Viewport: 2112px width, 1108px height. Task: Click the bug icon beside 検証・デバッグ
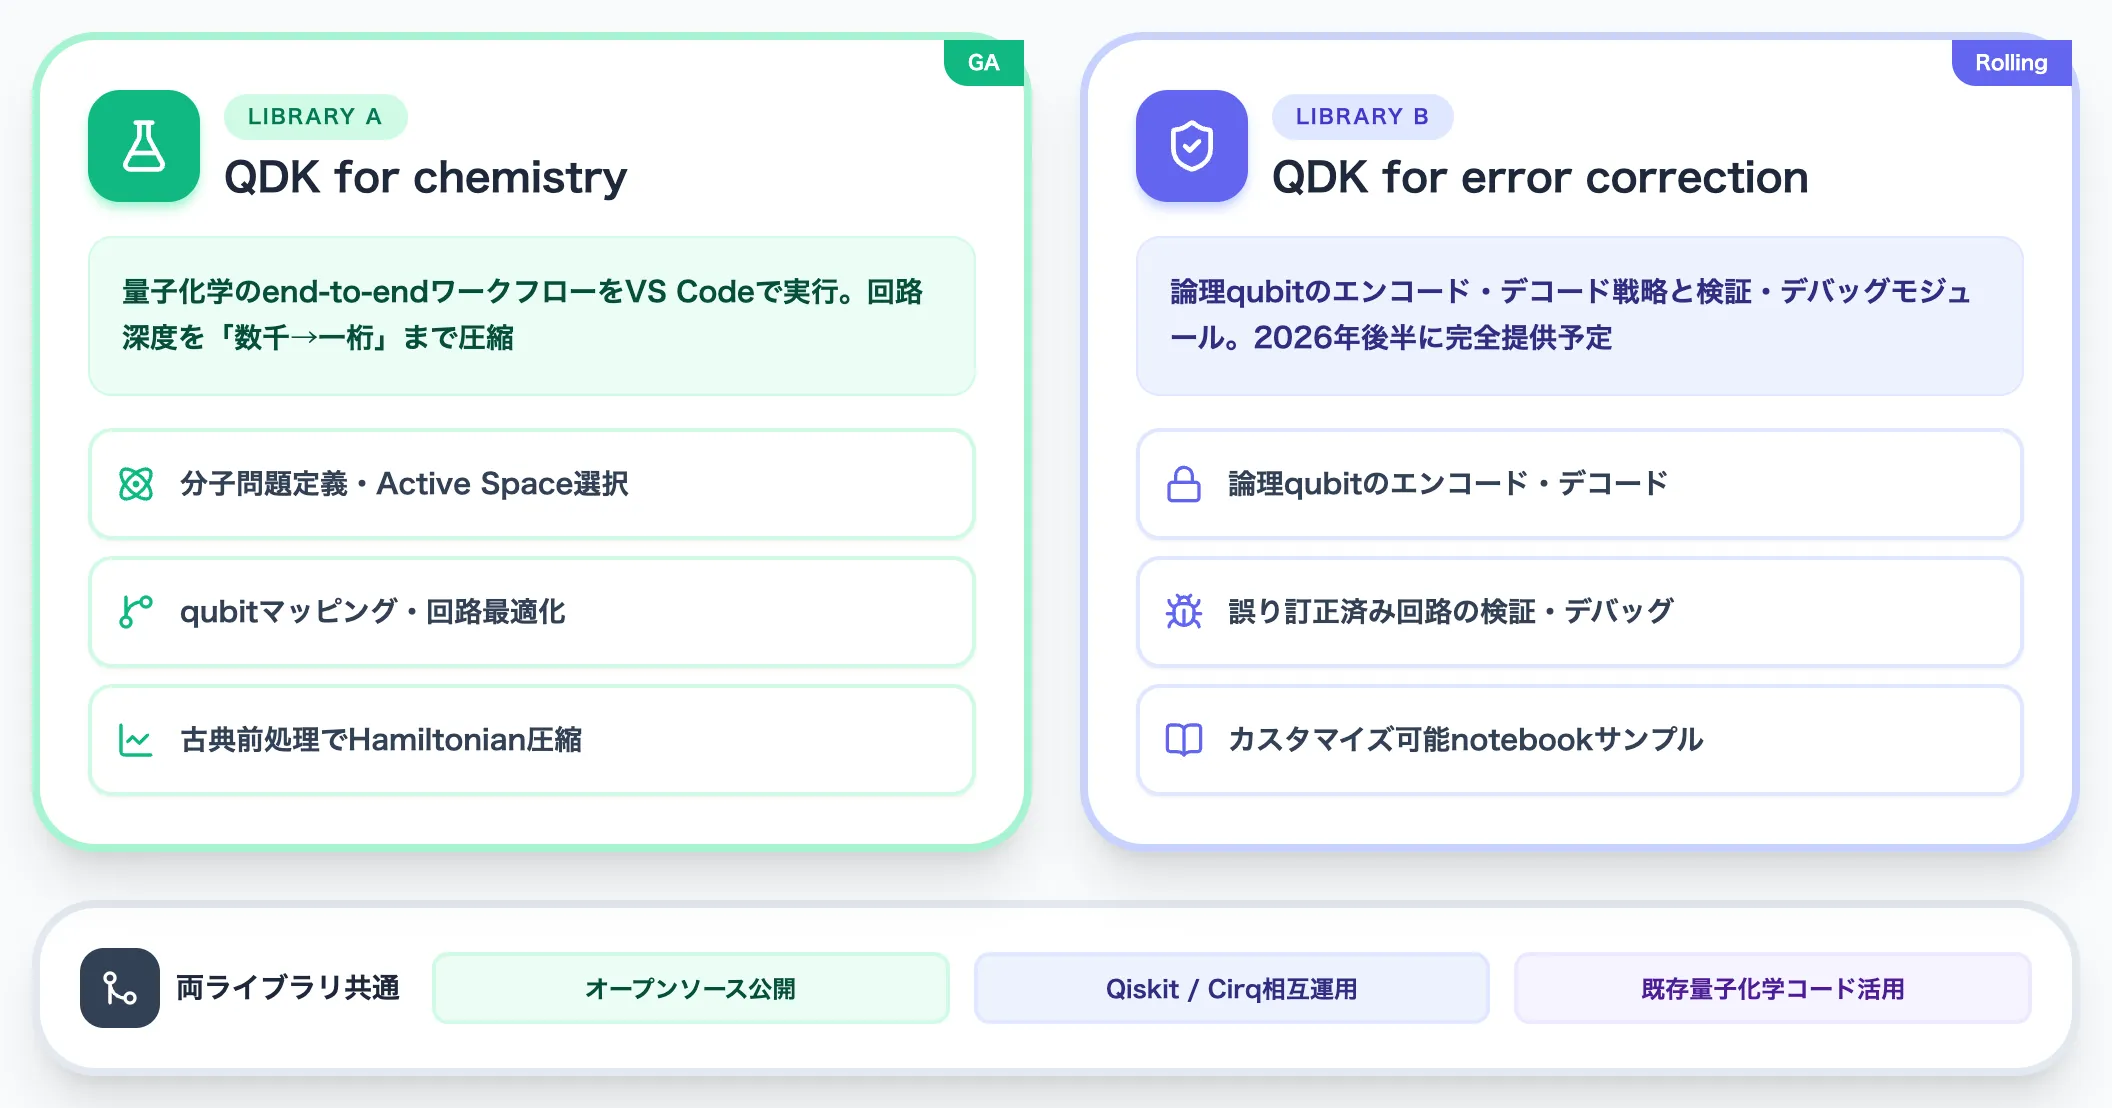point(1184,612)
